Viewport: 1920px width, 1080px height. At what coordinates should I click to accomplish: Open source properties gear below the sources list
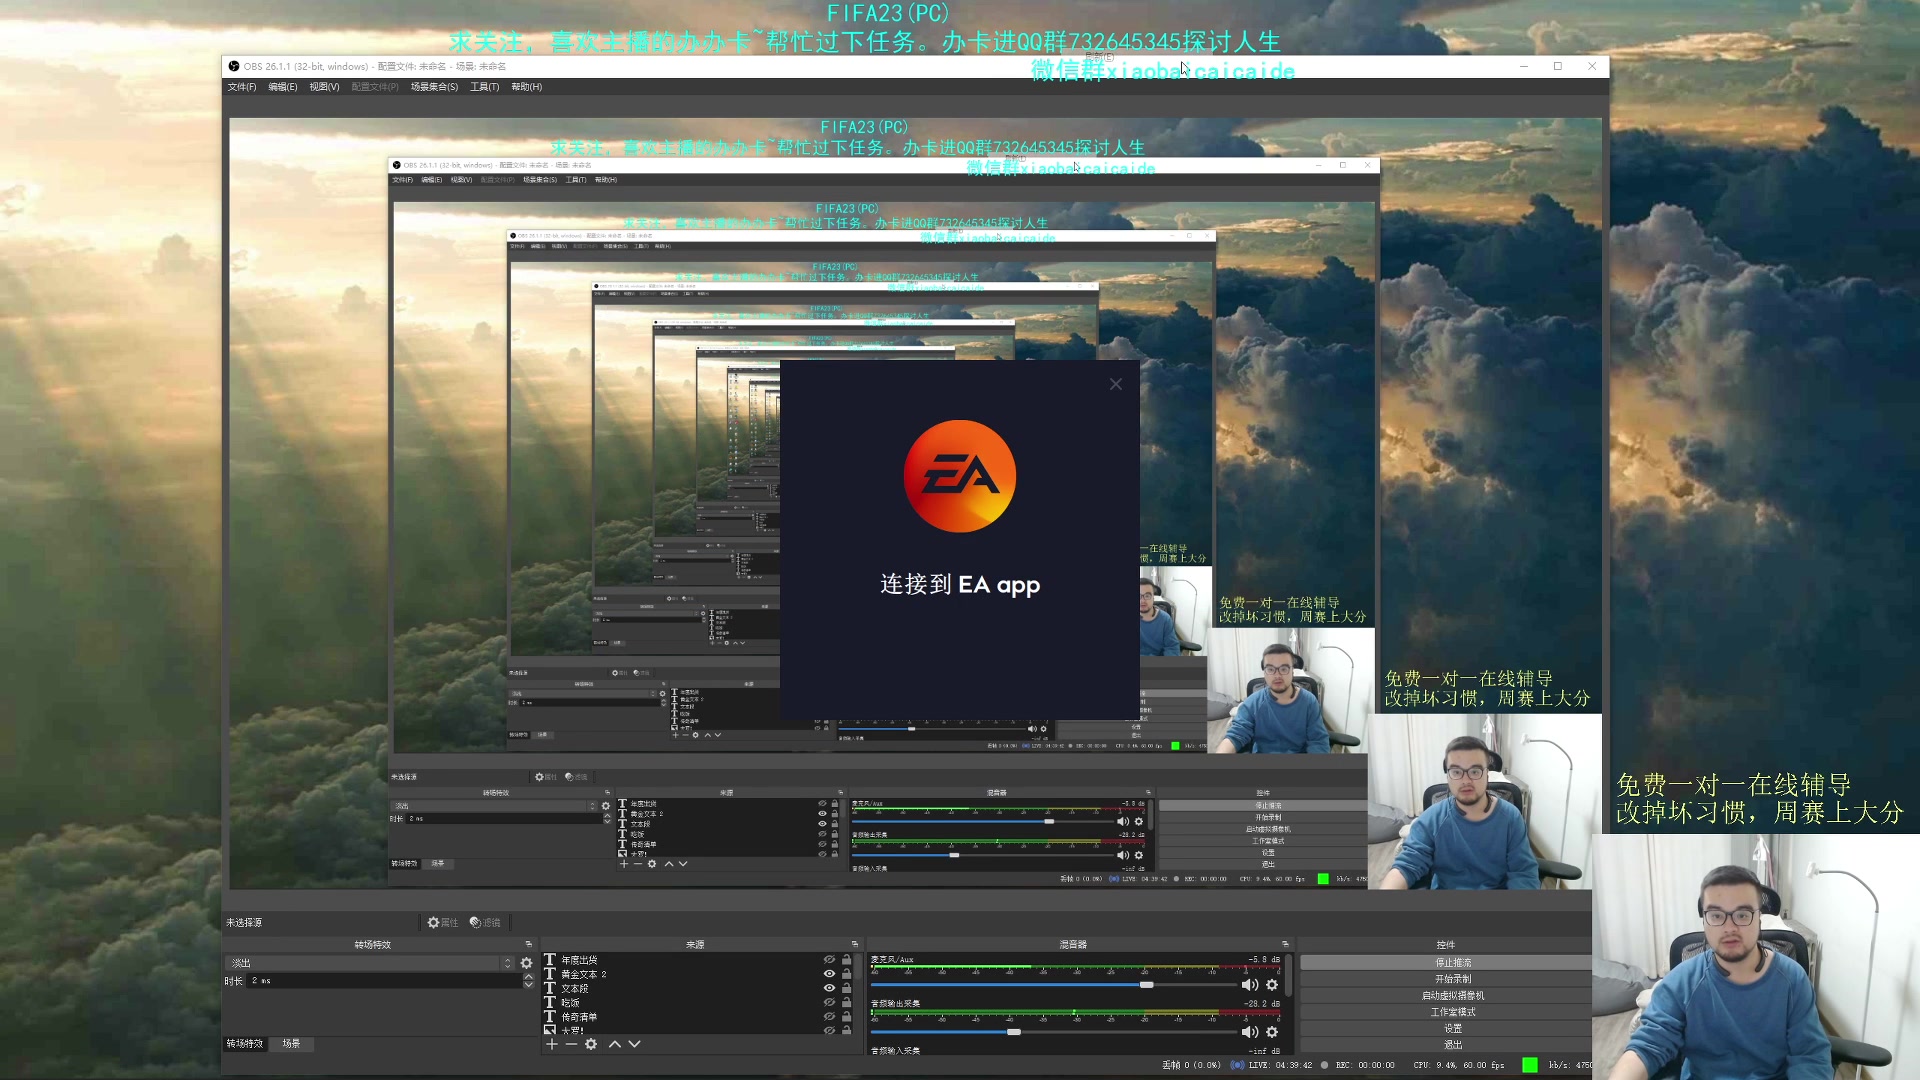591,1044
